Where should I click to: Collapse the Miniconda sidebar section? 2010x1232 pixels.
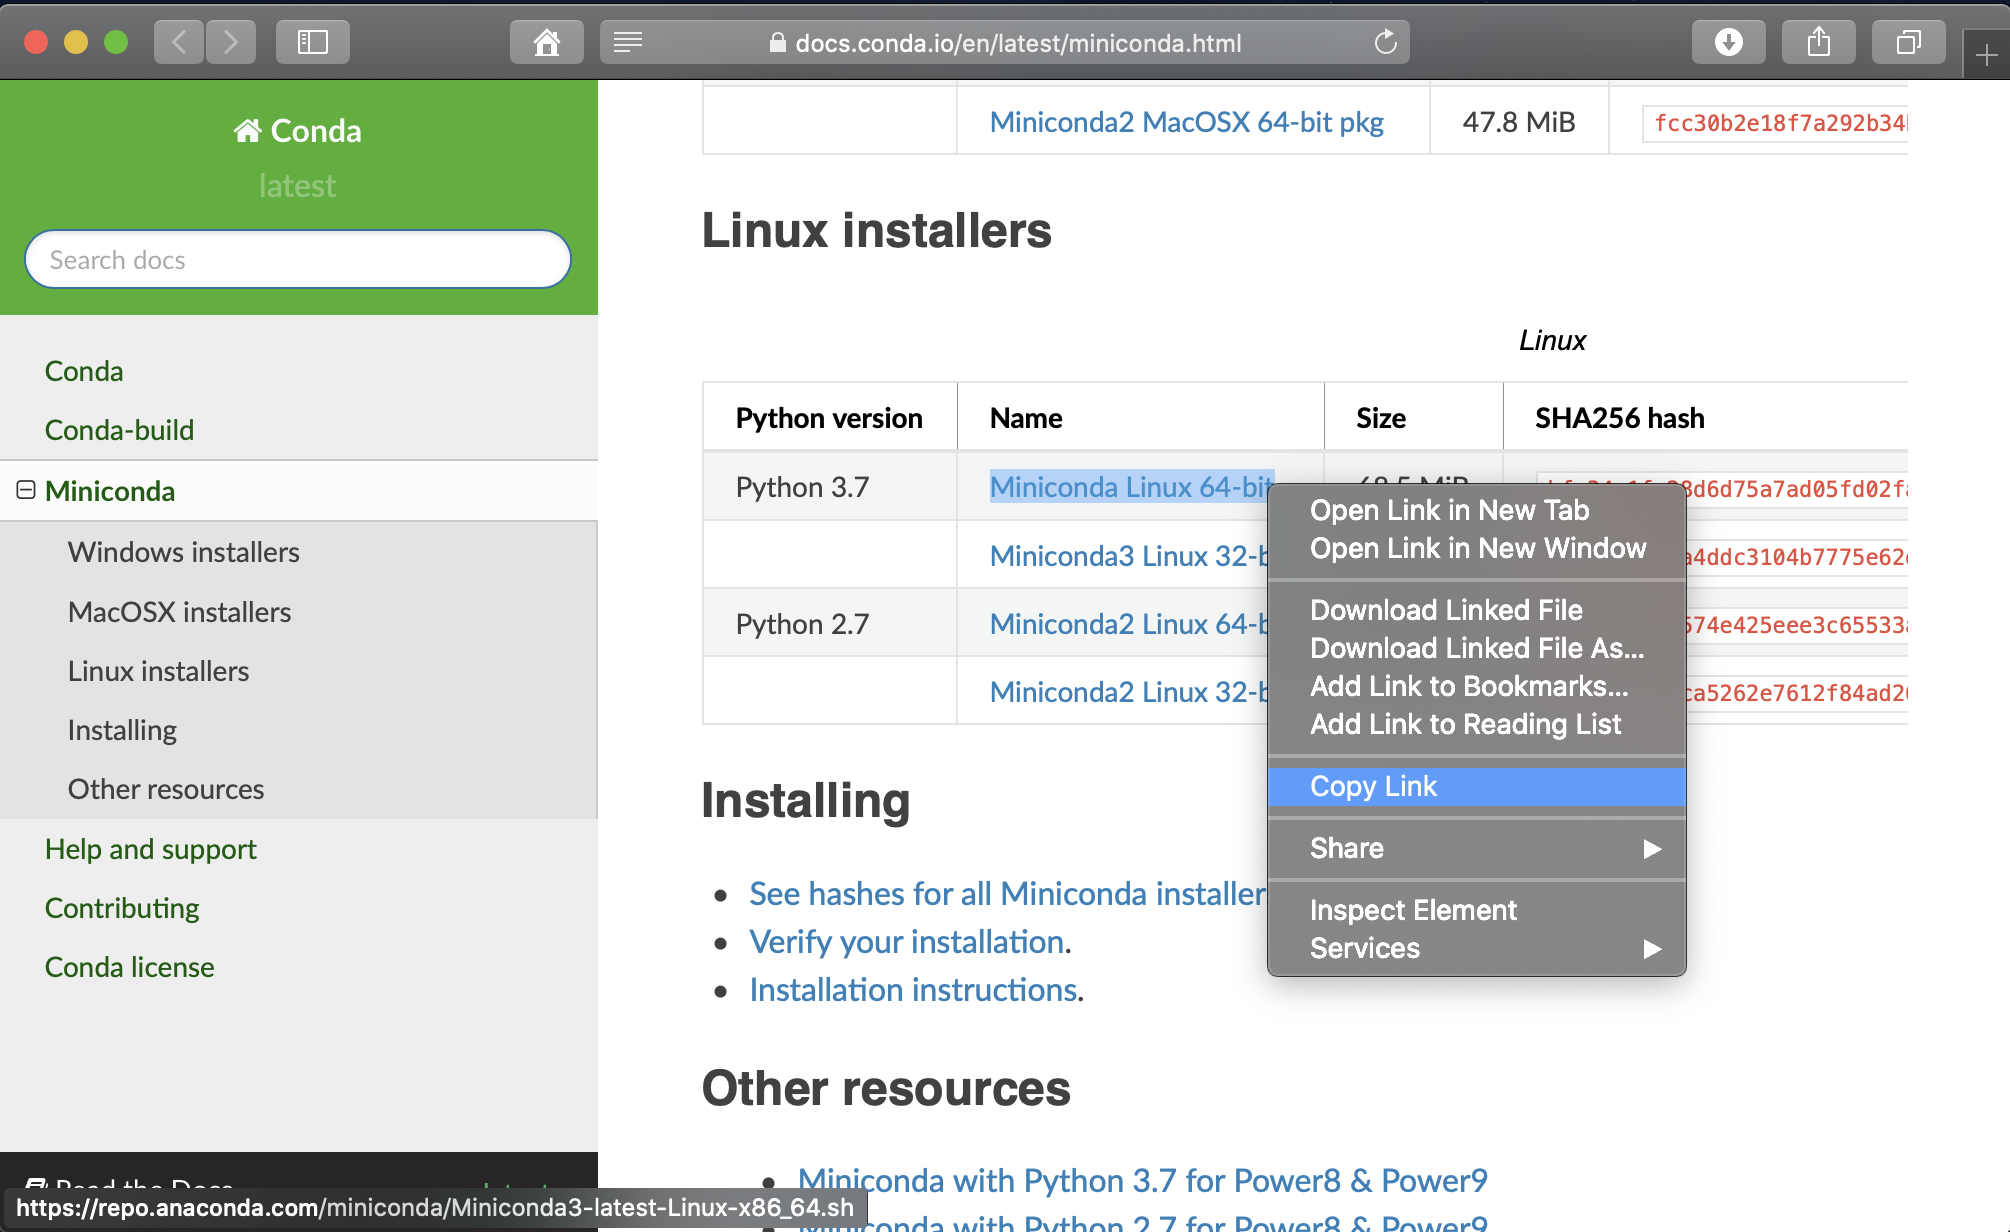tap(26, 490)
